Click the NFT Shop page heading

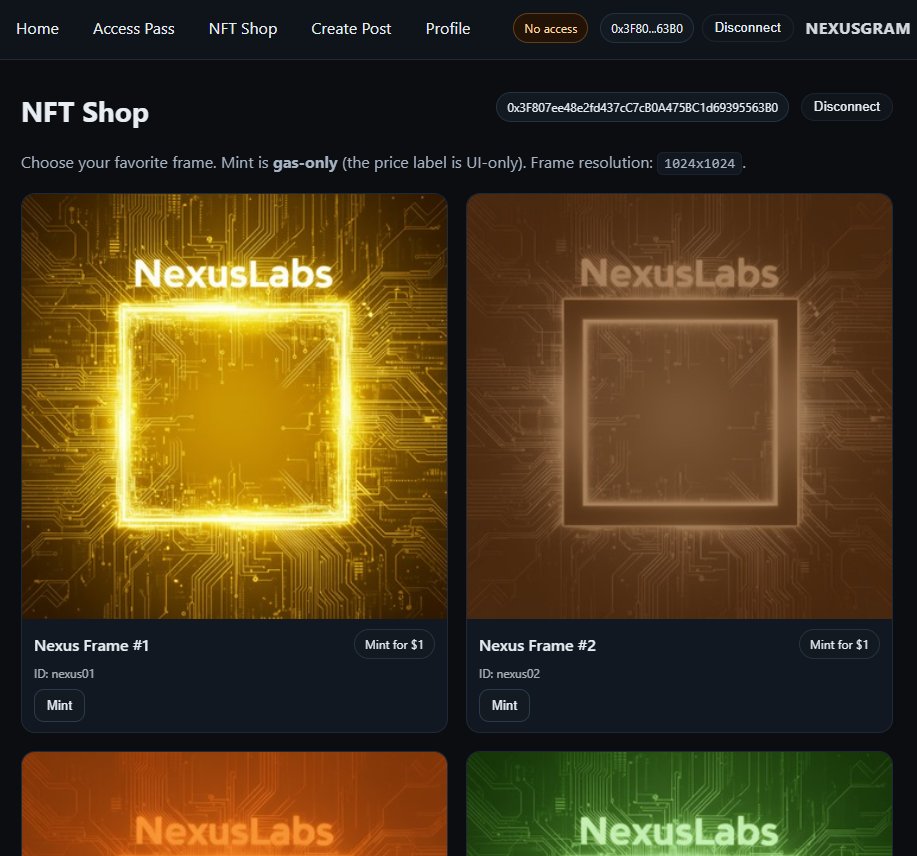(x=85, y=112)
